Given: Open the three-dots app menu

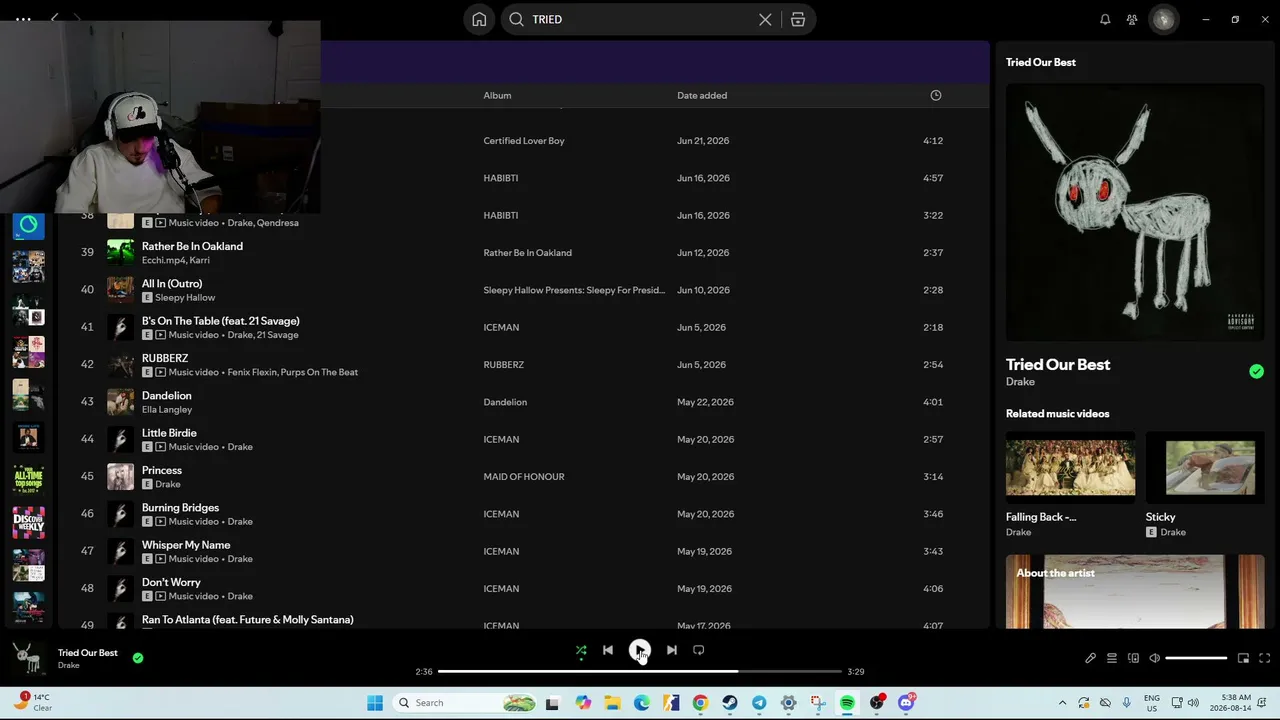Looking at the screenshot, I should pos(23,19).
